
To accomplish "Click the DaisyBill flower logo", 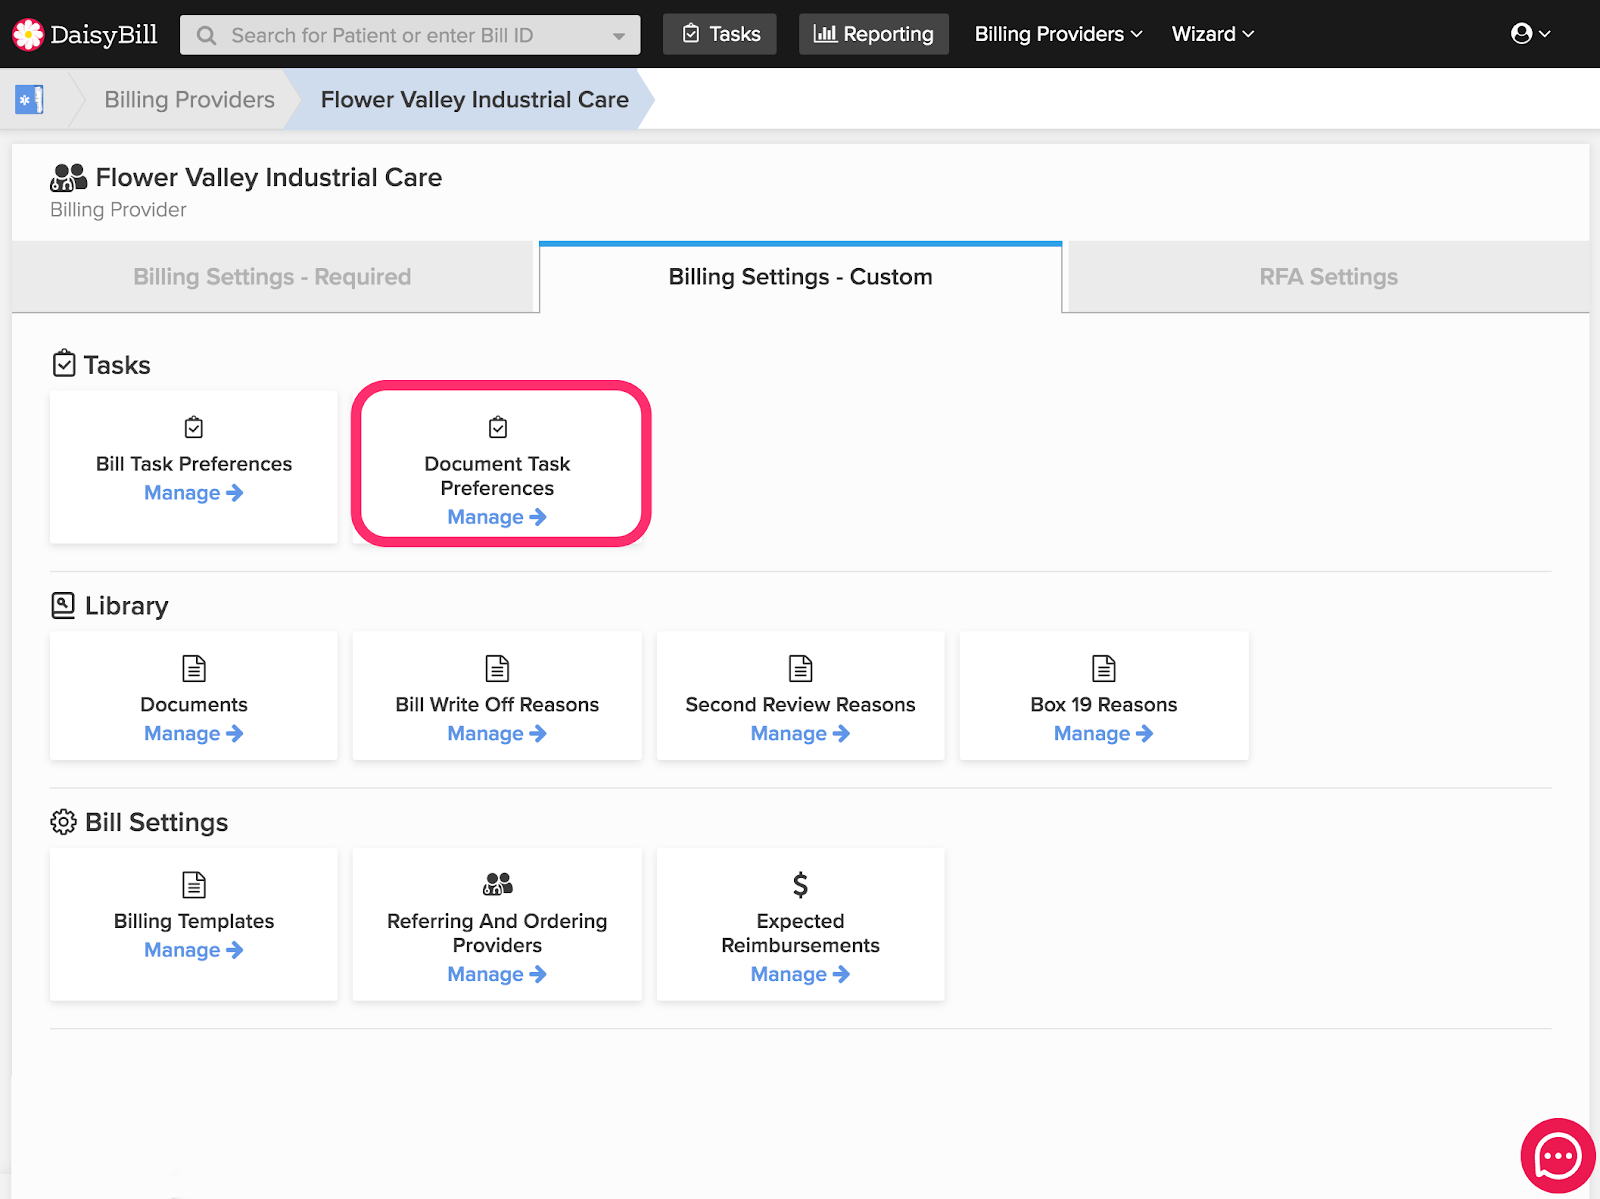I will click(x=28, y=34).
